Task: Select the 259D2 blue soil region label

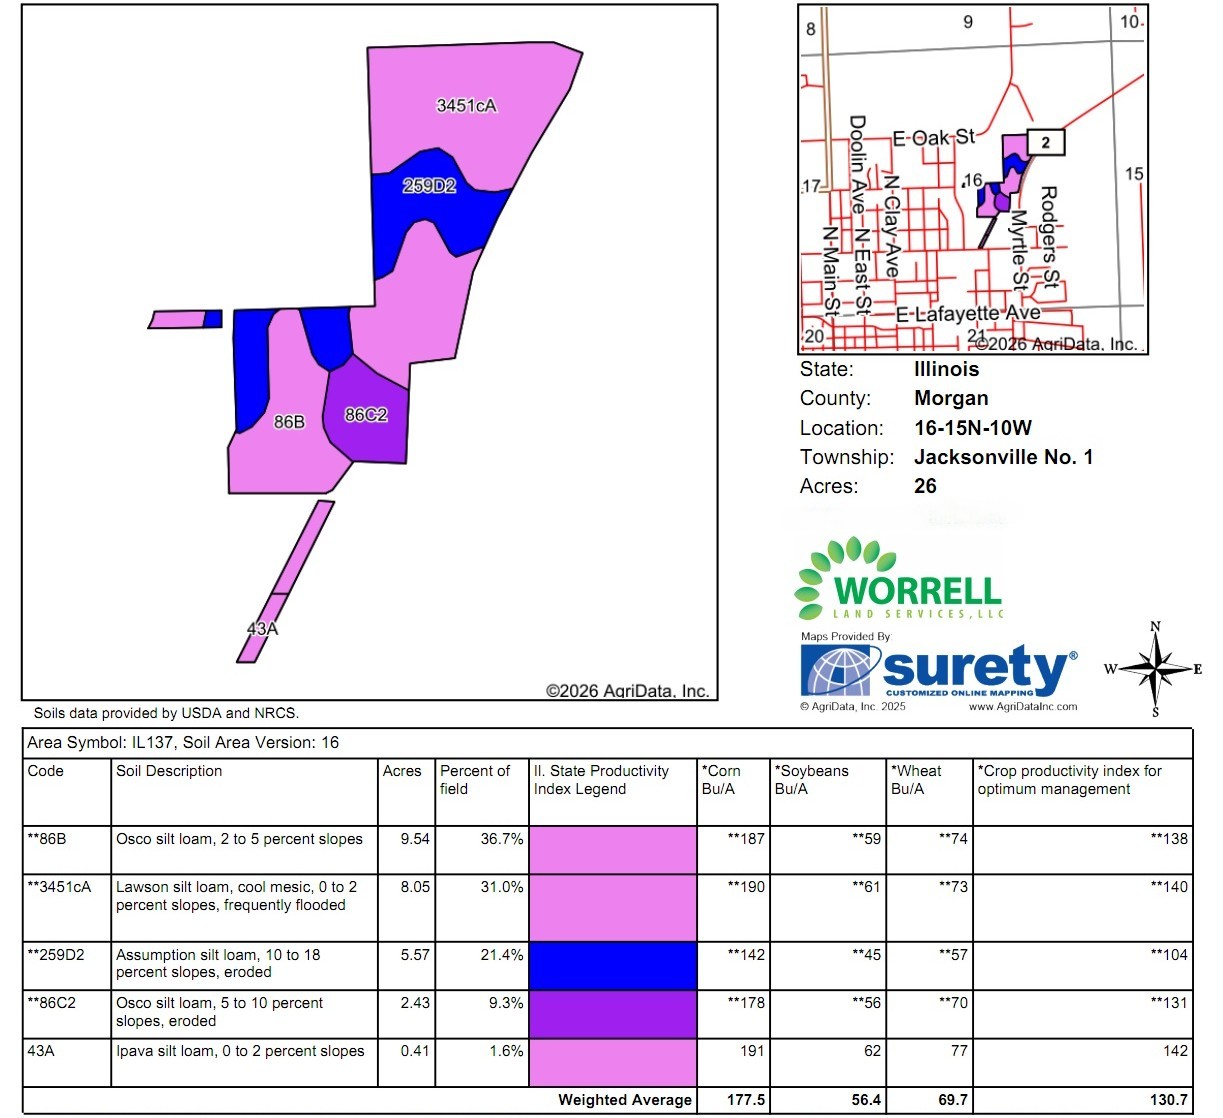Action: pos(429,186)
